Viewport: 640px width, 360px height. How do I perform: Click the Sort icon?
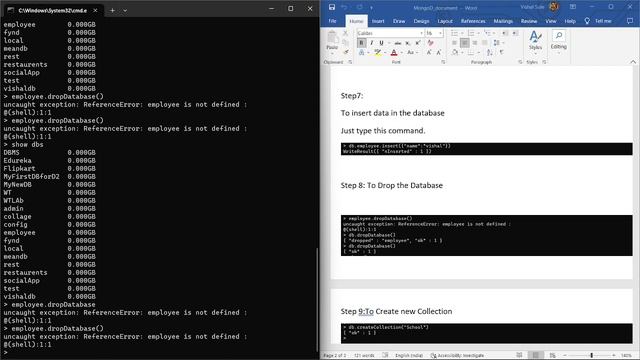tap(490, 53)
